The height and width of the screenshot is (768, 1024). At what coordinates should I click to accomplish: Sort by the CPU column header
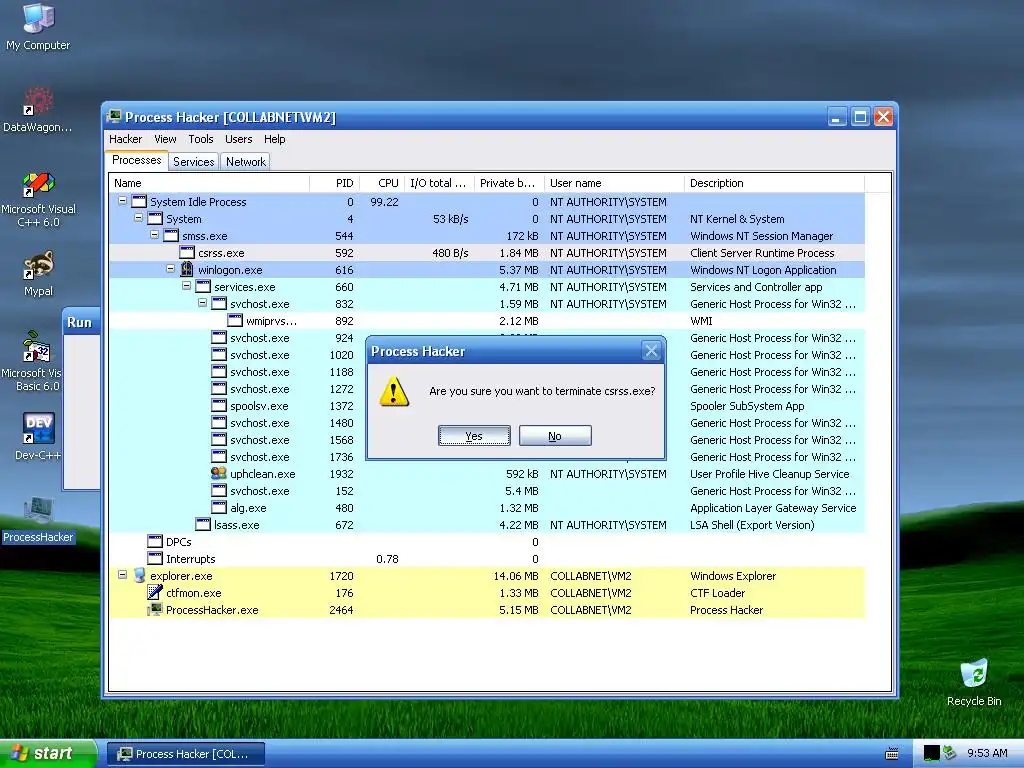tap(381, 183)
